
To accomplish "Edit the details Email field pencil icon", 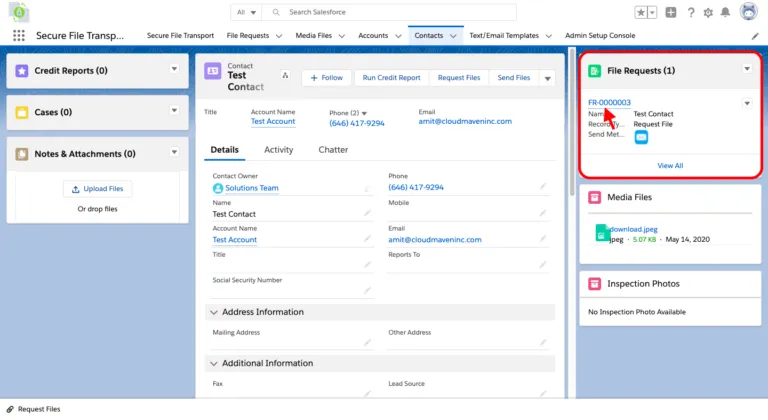I will click(x=543, y=239).
